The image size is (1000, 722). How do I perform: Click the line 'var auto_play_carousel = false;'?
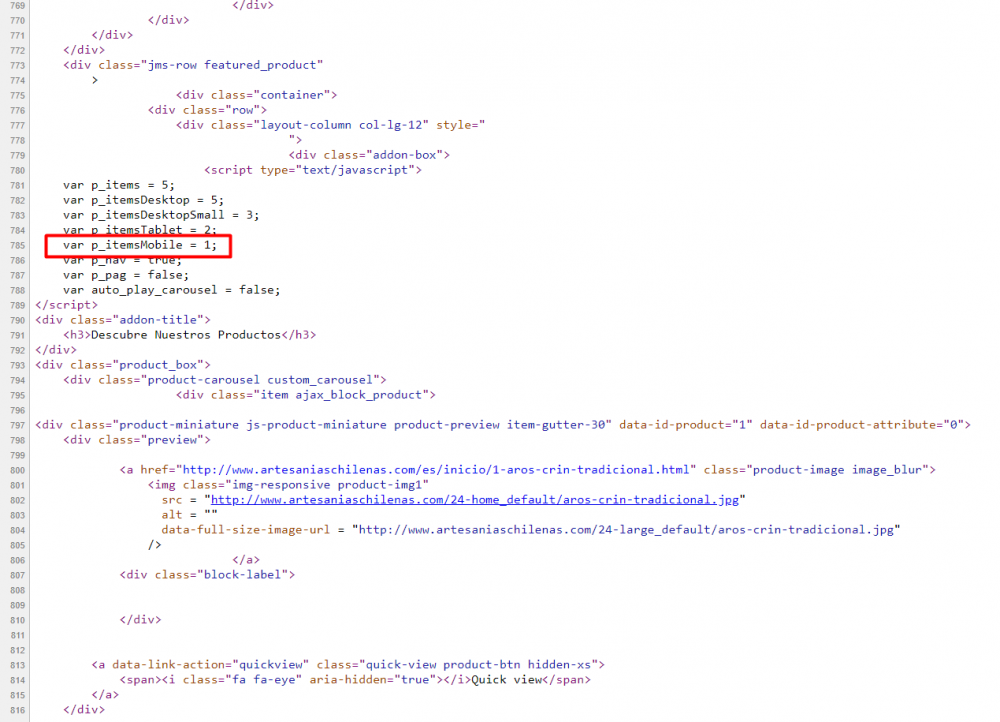click(x=172, y=290)
